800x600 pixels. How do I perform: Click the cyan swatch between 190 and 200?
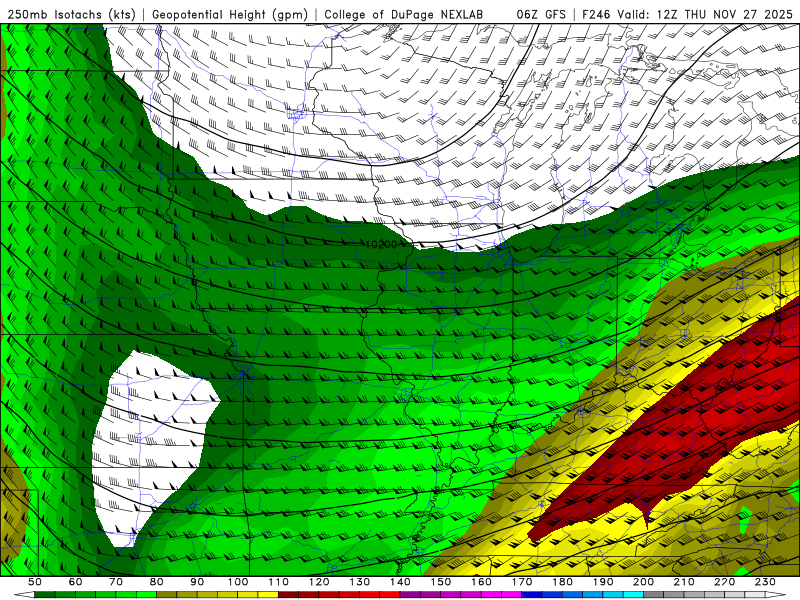click(x=633, y=594)
